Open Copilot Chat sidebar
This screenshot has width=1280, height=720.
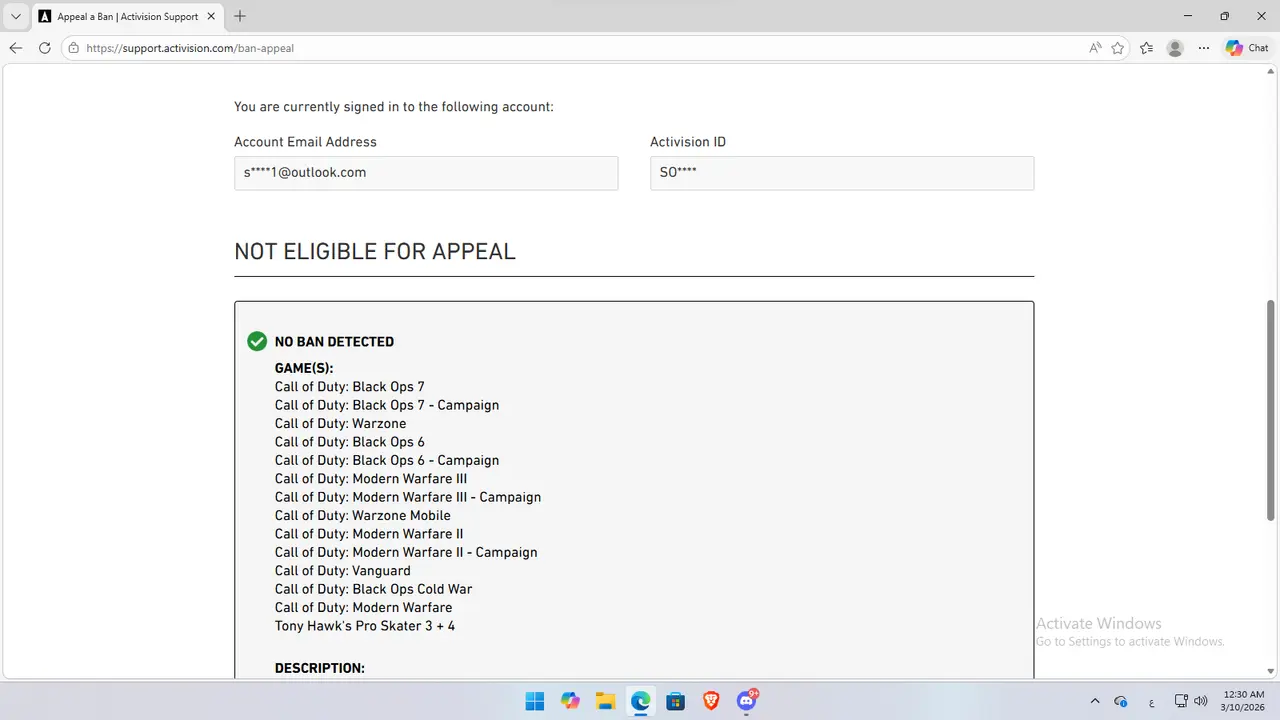click(x=1247, y=48)
